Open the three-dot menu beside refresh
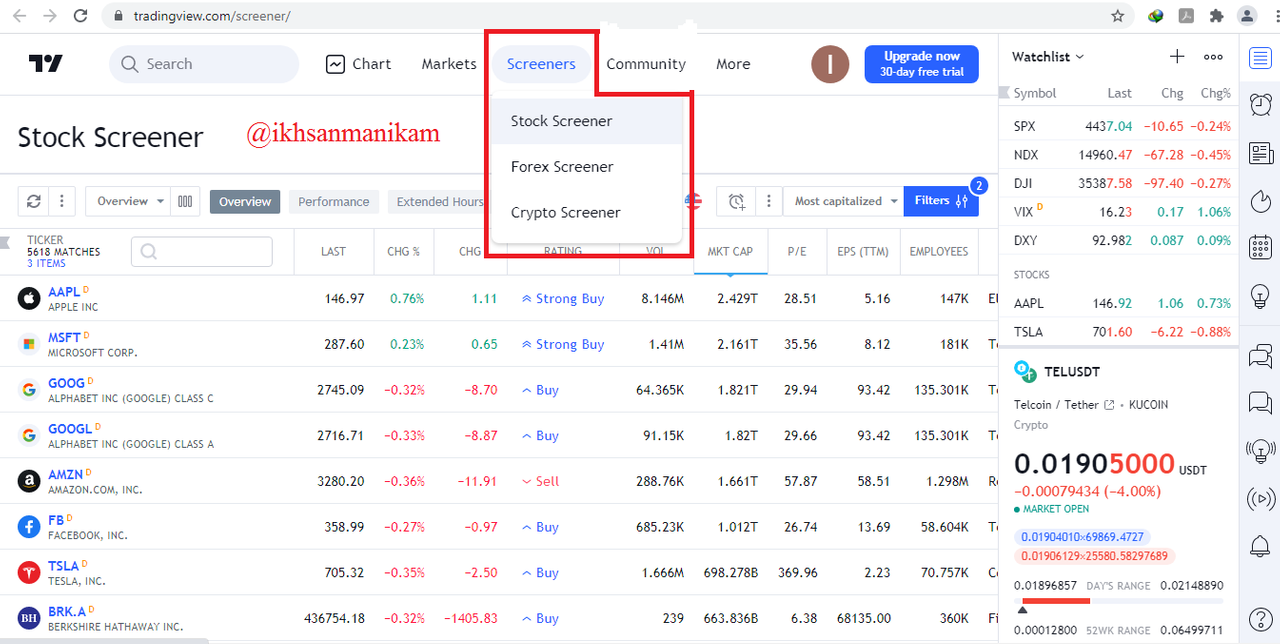The width and height of the screenshot is (1280, 644). coord(62,201)
